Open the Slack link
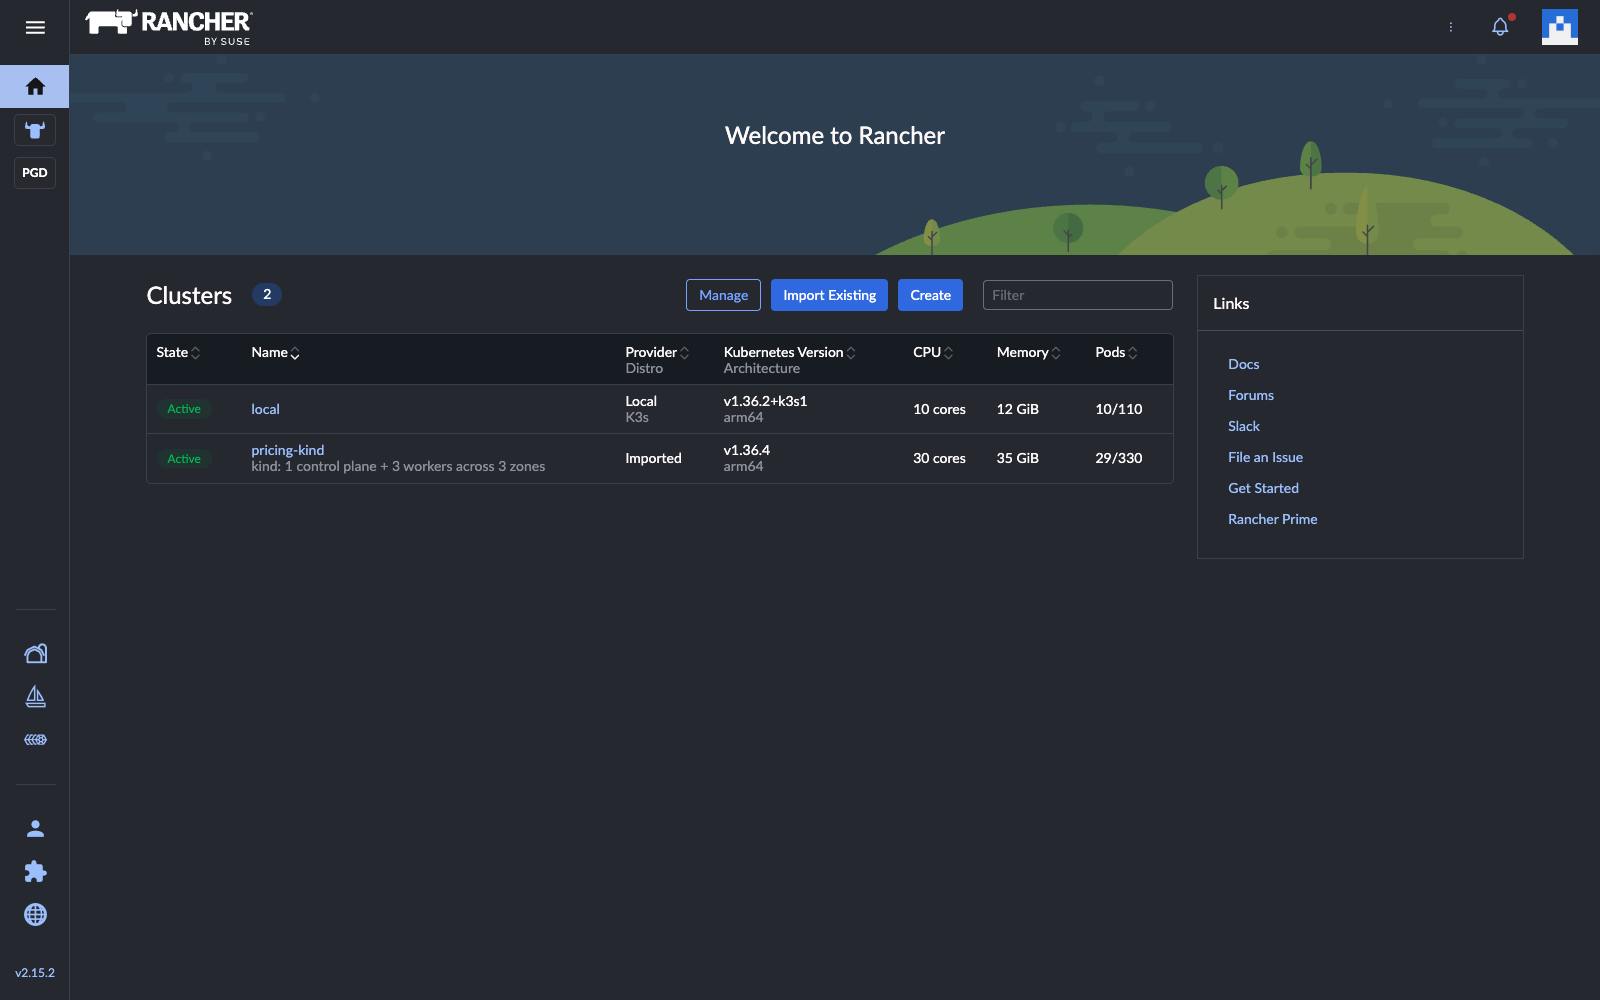The height and width of the screenshot is (1000, 1600). point(1244,426)
